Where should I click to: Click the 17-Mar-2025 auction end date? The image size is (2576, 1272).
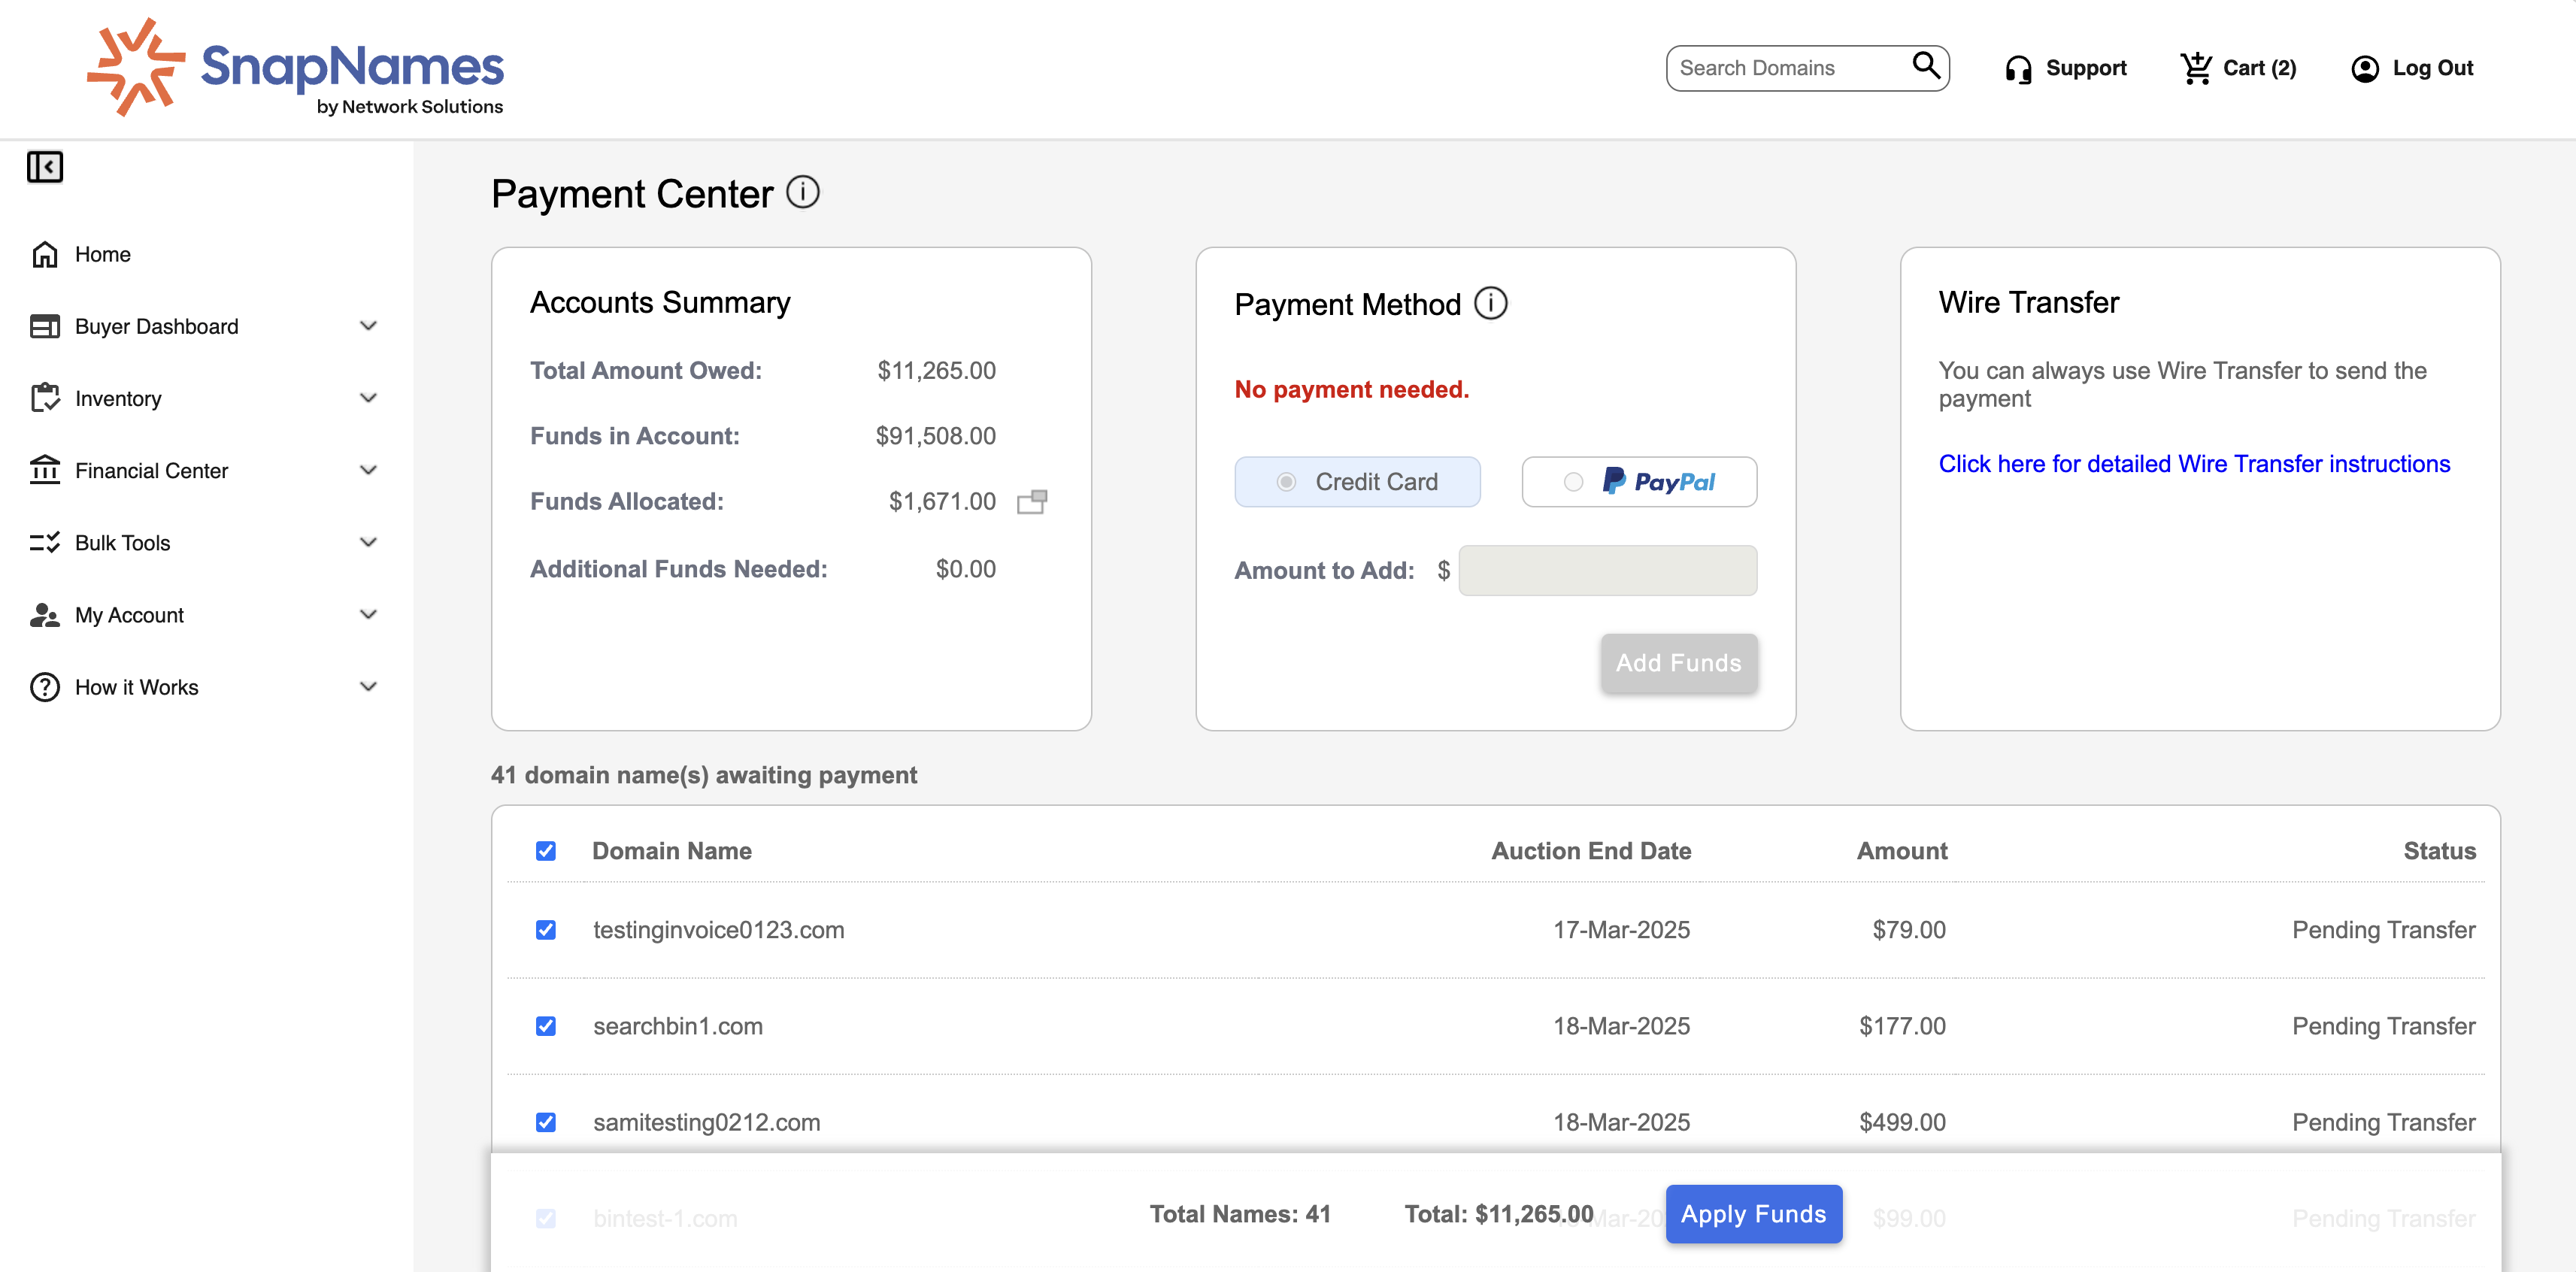(1621, 930)
